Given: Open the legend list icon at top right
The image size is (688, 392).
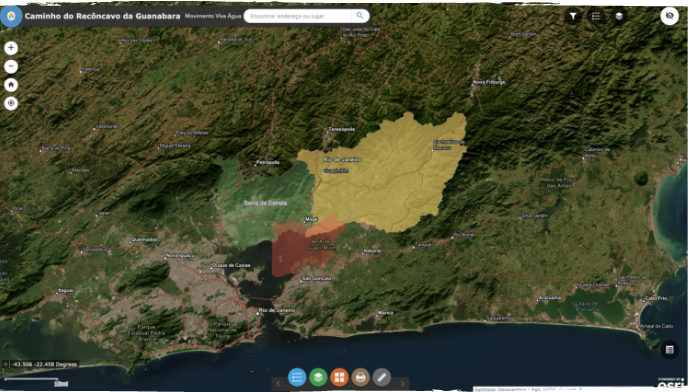Looking at the screenshot, I should (x=596, y=16).
